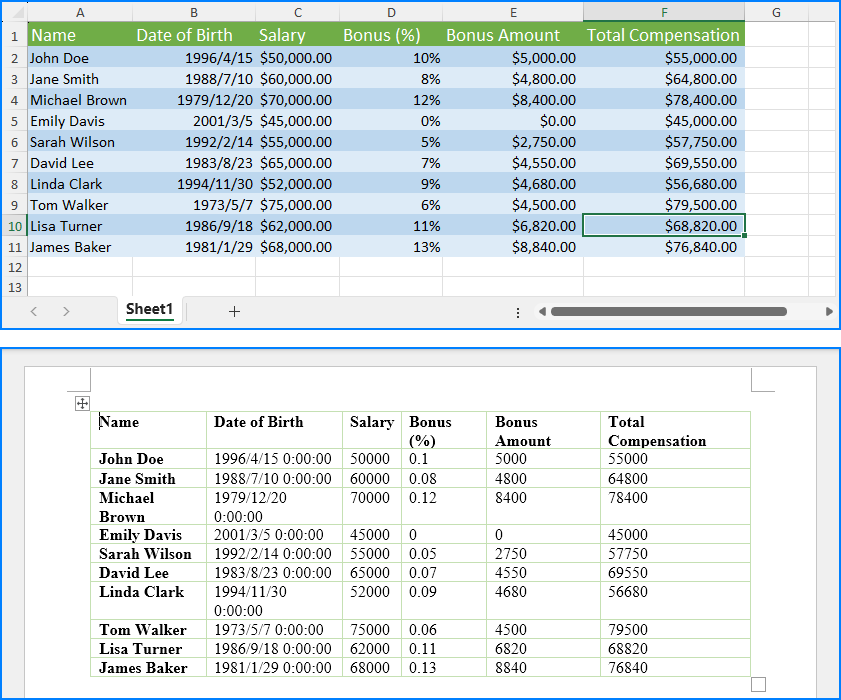Click the horizontal scrollbar thumb

coord(669,311)
